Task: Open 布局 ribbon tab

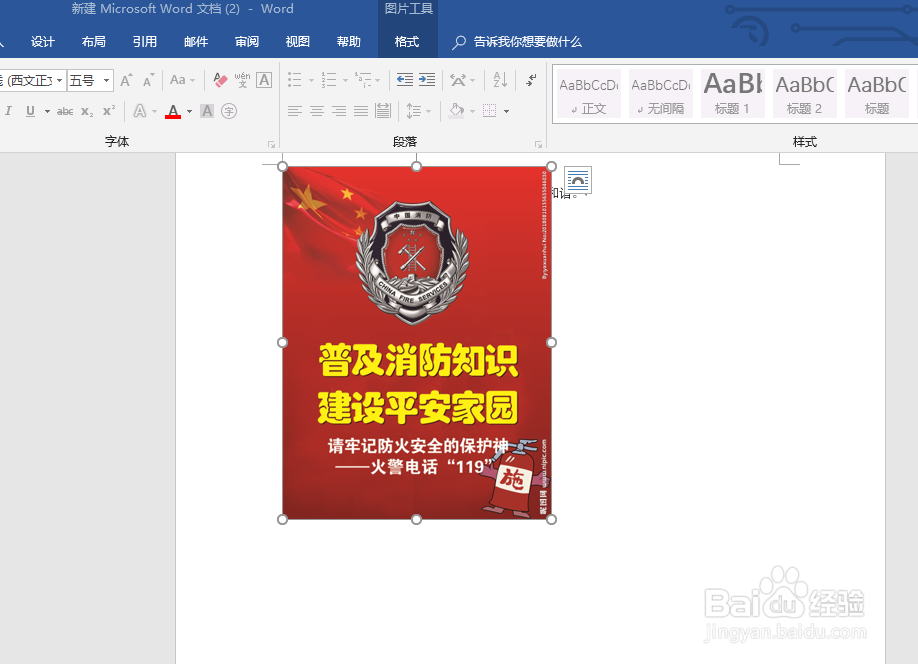Action: (x=94, y=42)
